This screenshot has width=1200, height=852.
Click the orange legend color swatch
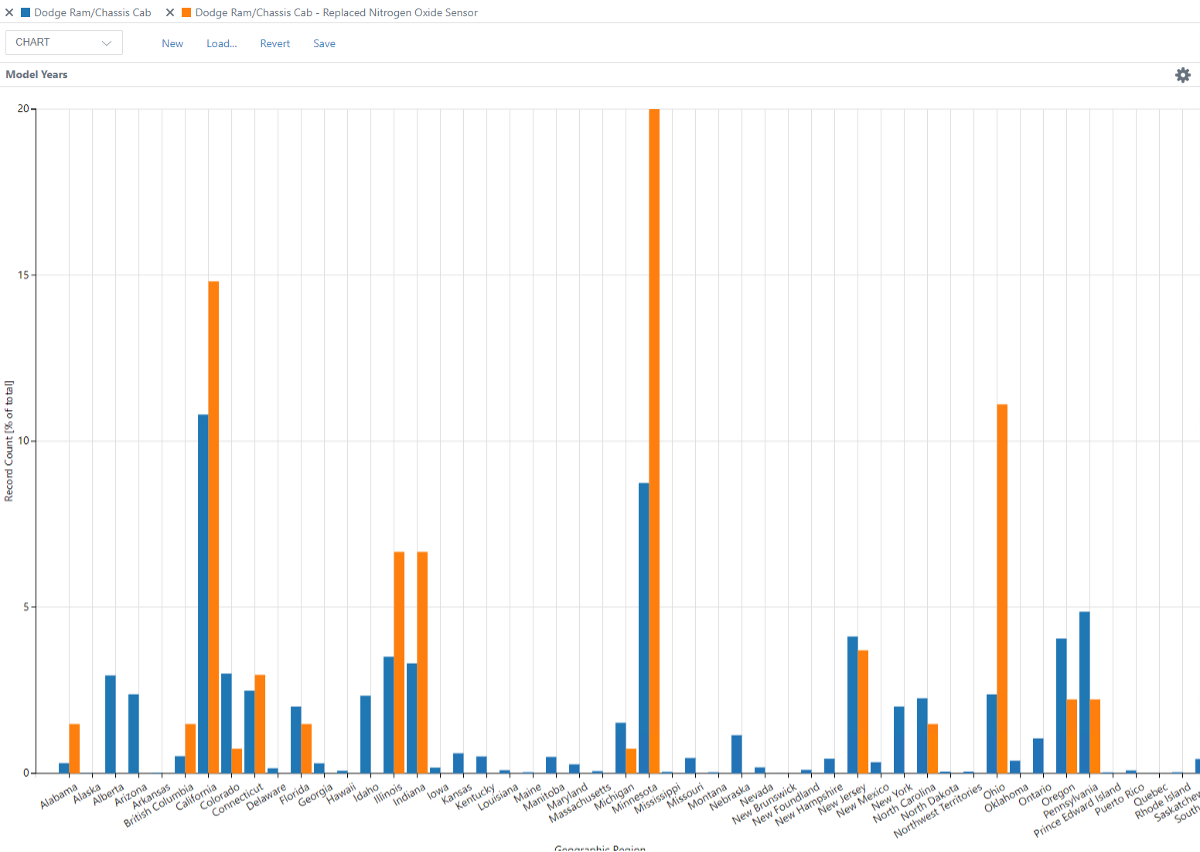point(186,13)
